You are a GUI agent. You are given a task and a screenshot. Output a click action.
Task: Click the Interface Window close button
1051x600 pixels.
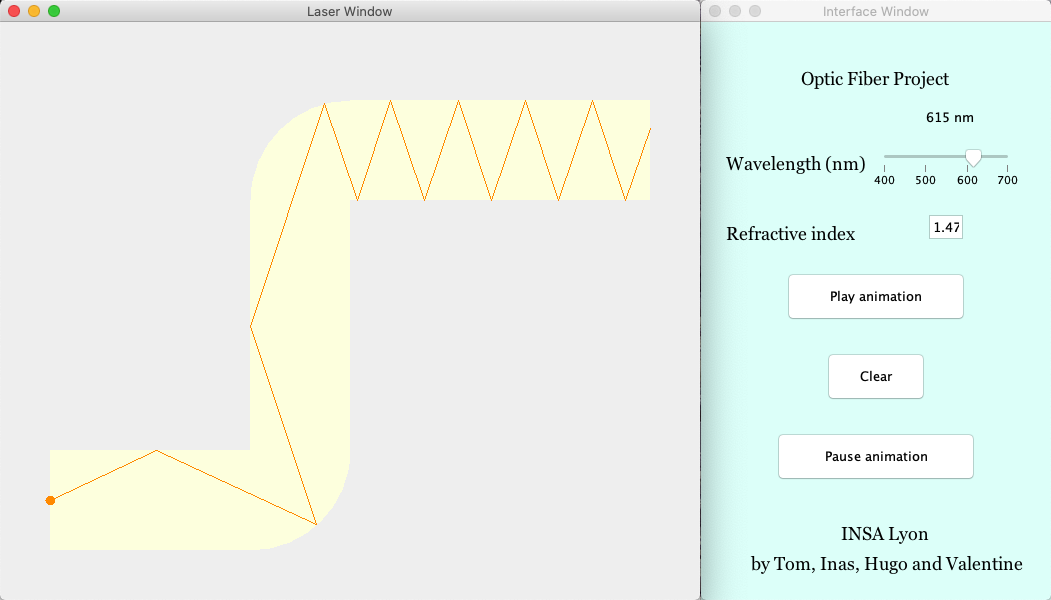coord(715,11)
